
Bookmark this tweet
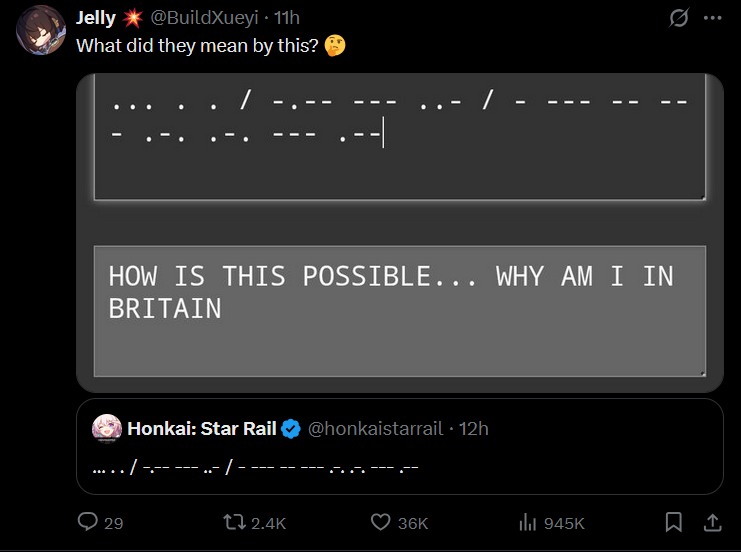(x=674, y=522)
